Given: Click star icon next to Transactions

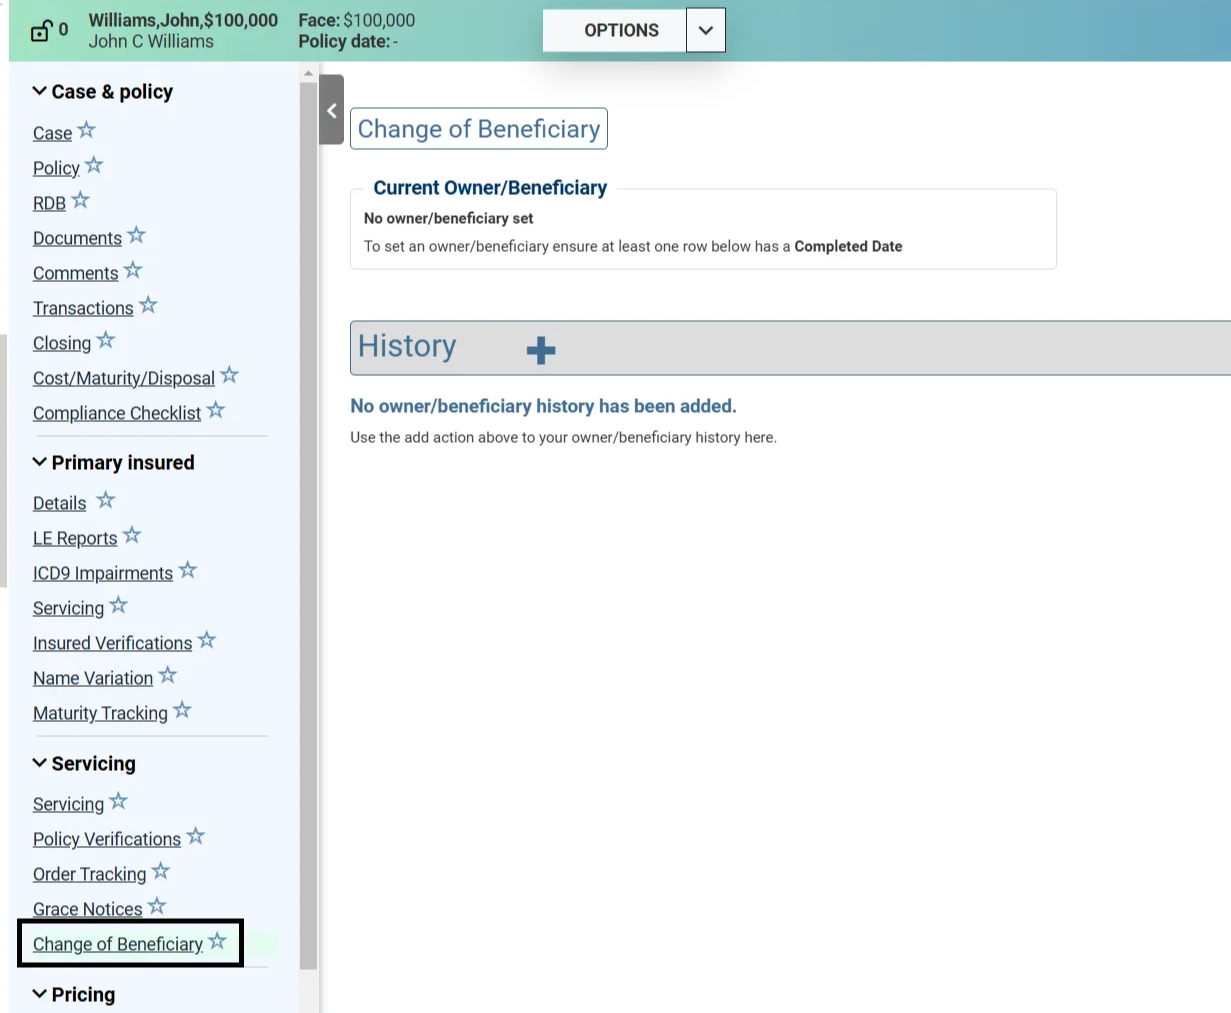Looking at the screenshot, I should point(149,306).
